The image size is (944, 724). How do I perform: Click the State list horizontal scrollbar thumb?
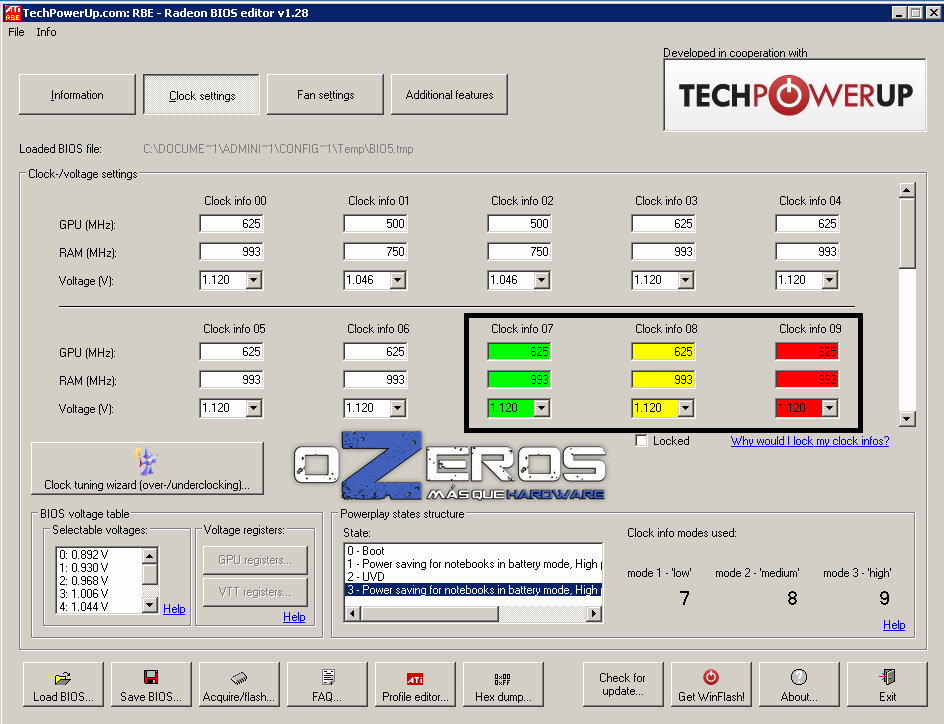point(430,613)
